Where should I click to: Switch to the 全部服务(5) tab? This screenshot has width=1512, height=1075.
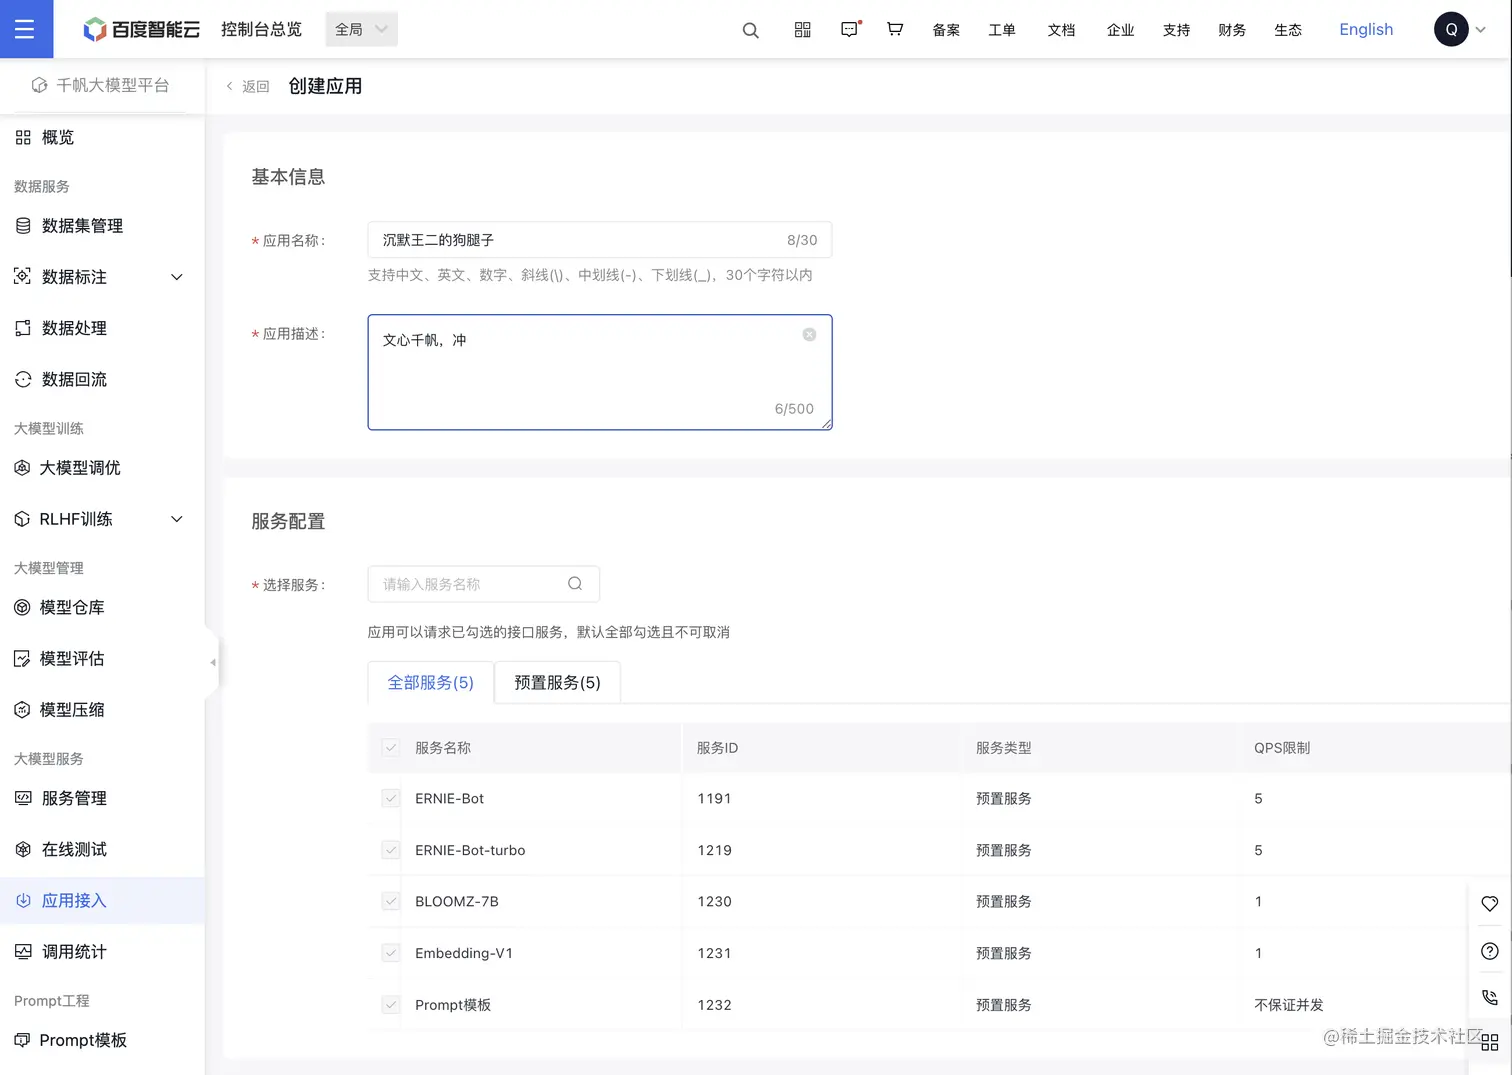[431, 682]
